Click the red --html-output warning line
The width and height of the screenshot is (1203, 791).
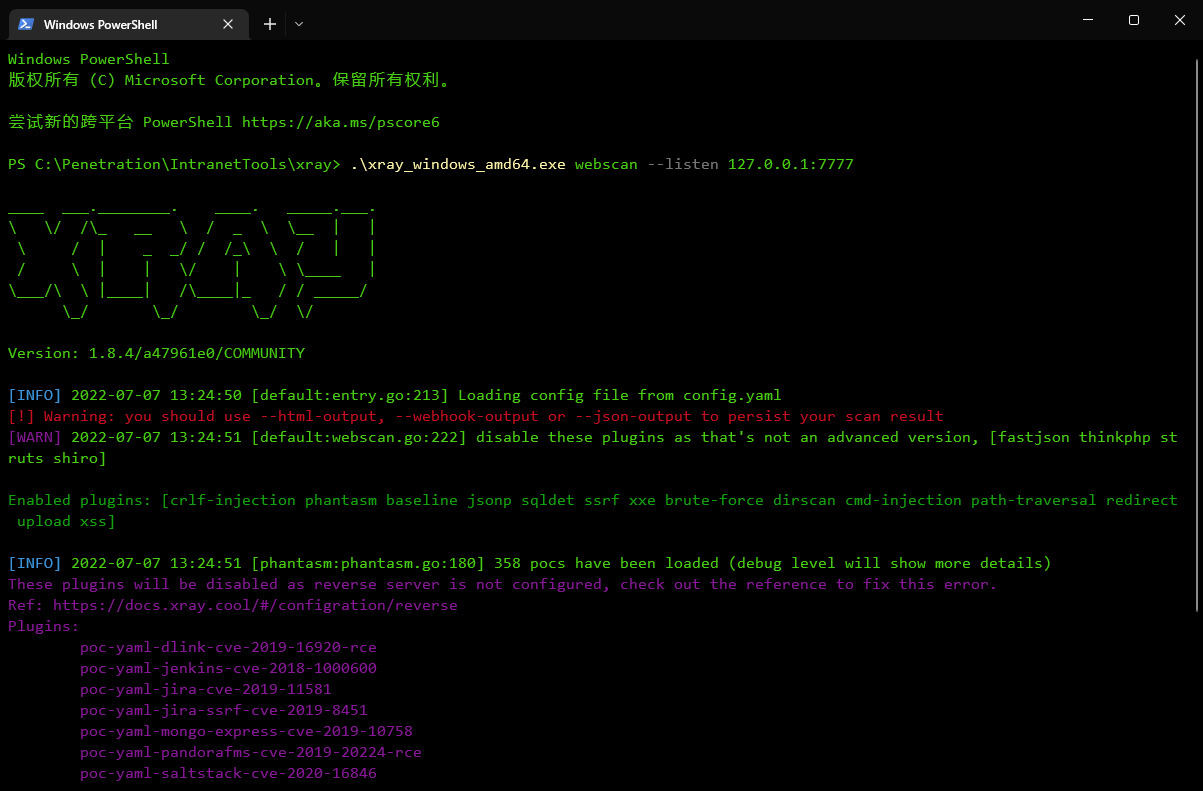476,416
